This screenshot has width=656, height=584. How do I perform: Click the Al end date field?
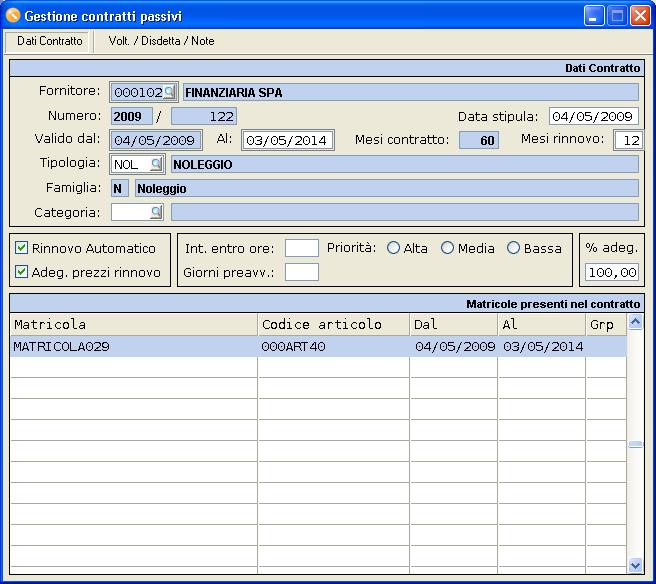pos(287,140)
